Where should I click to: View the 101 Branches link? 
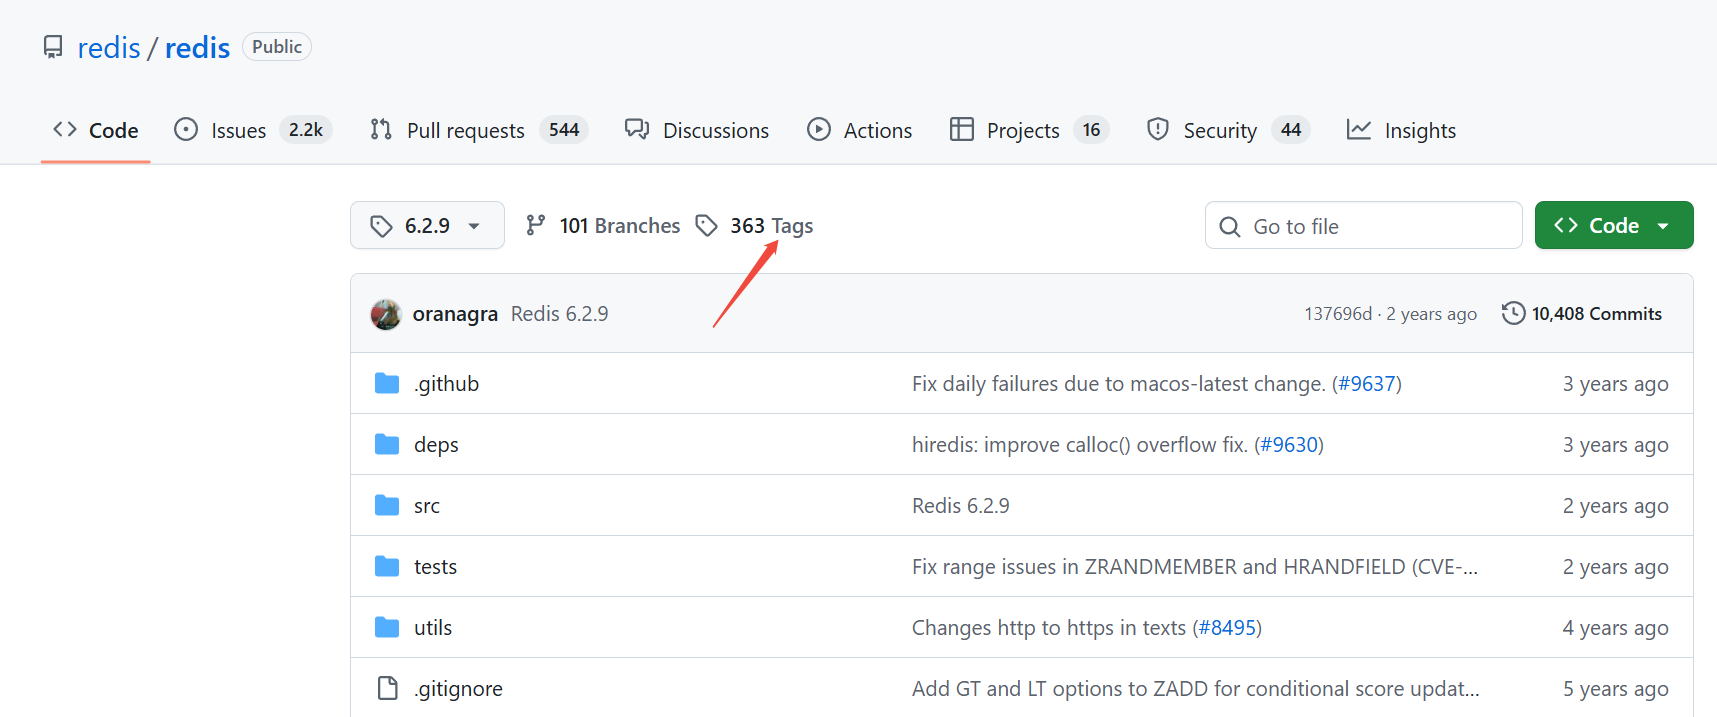(x=603, y=226)
